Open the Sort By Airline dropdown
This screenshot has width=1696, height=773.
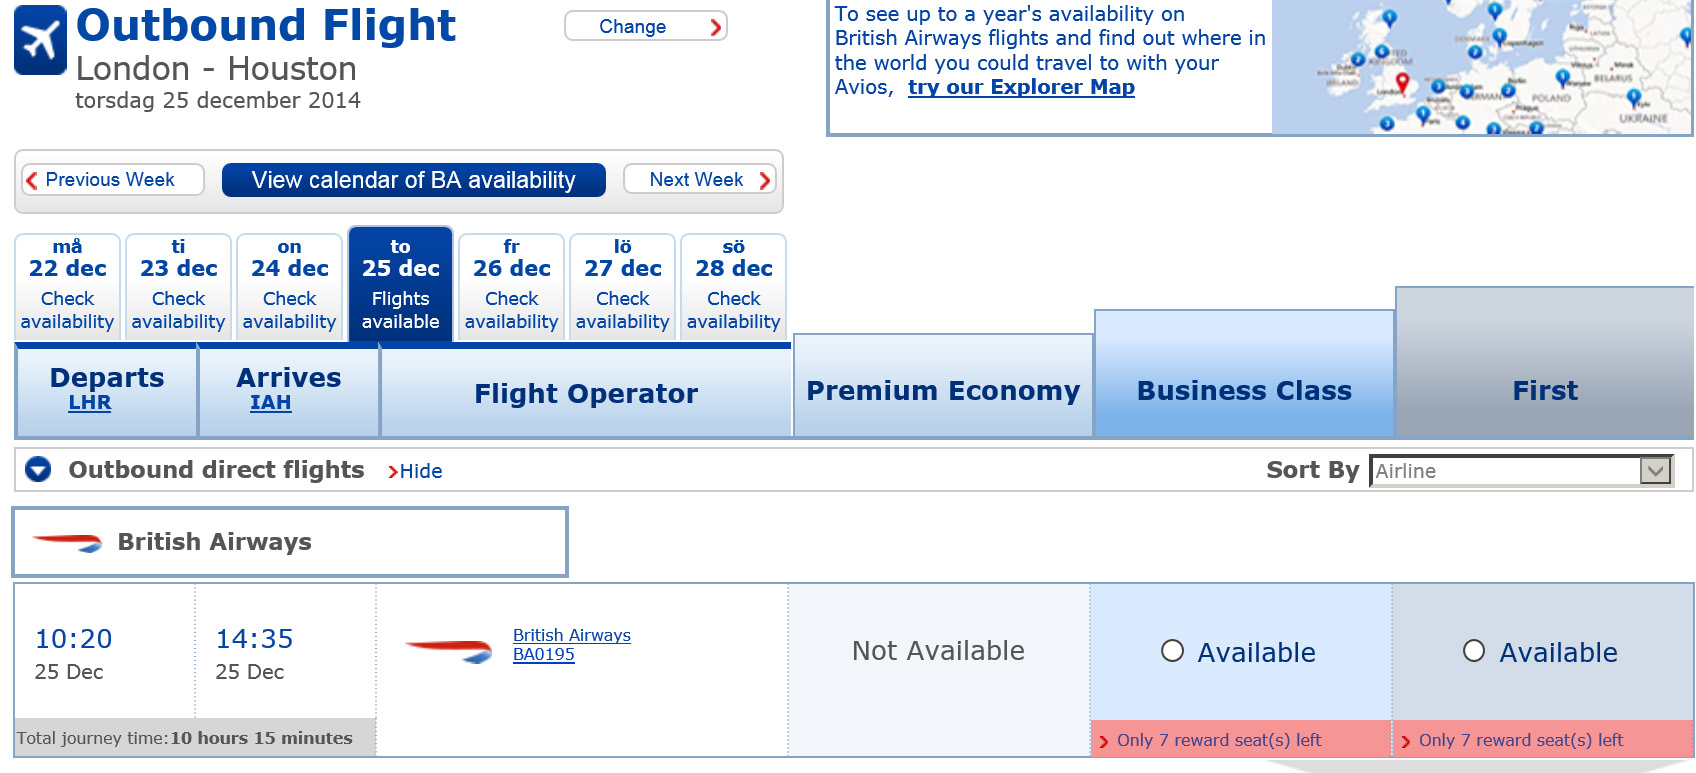[1520, 471]
